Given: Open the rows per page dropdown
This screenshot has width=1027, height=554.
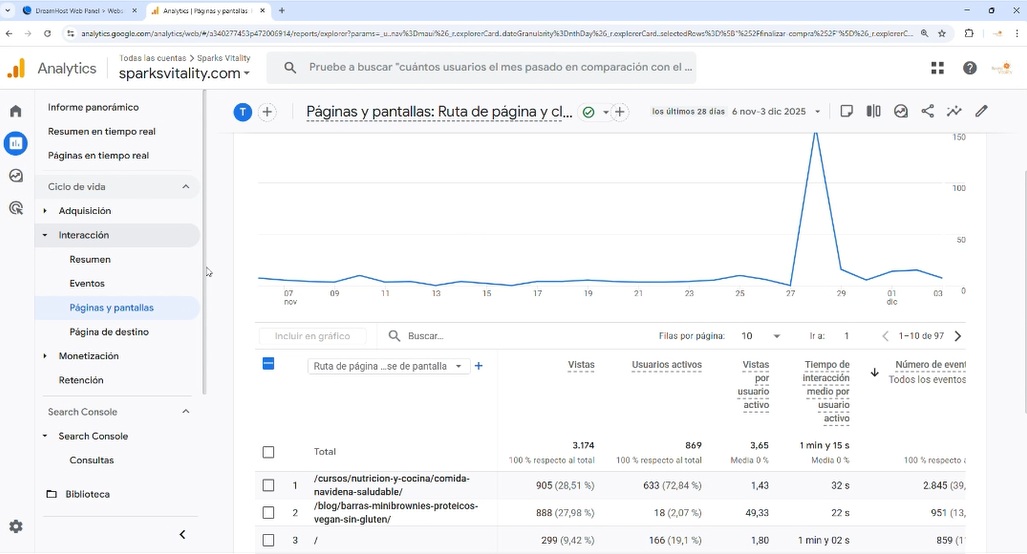Looking at the screenshot, I should (x=761, y=336).
